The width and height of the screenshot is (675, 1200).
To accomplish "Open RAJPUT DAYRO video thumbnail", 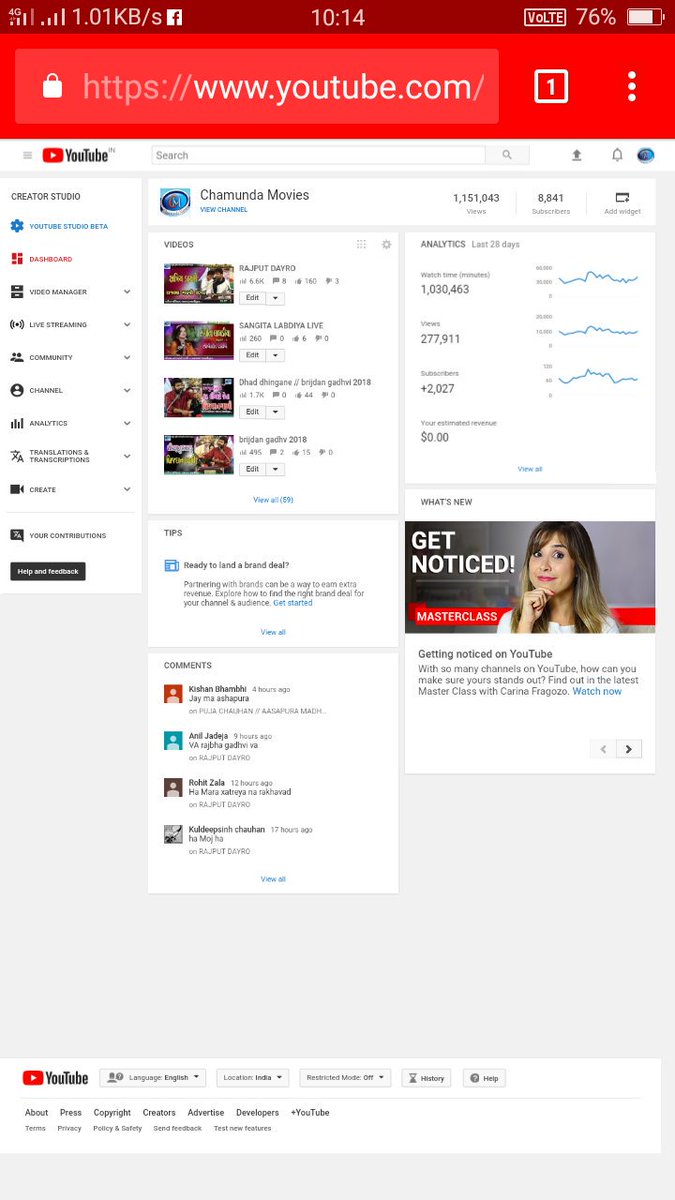I will click(x=199, y=283).
